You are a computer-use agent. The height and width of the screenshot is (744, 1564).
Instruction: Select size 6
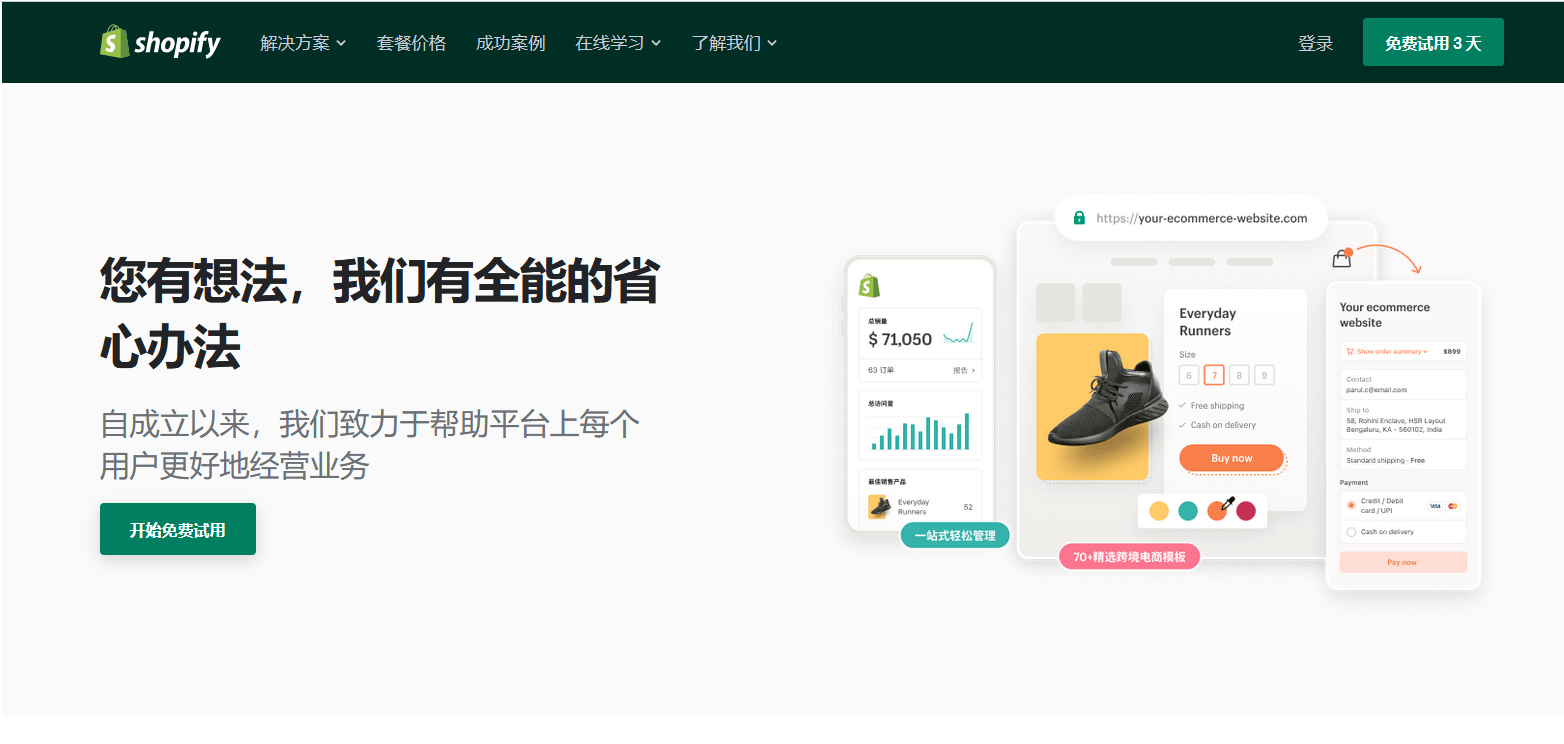click(1189, 375)
